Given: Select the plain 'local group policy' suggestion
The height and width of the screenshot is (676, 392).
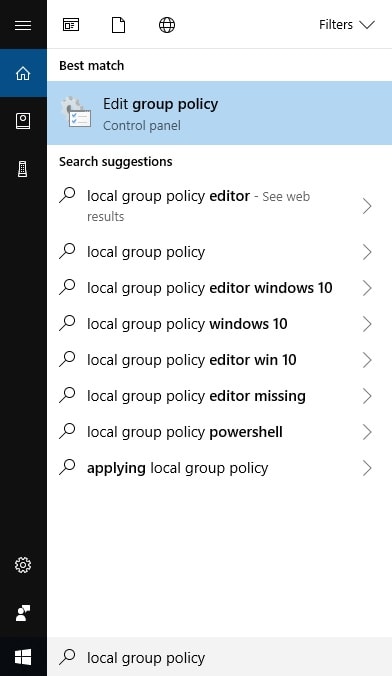Looking at the screenshot, I should pyautogui.click(x=220, y=252).
